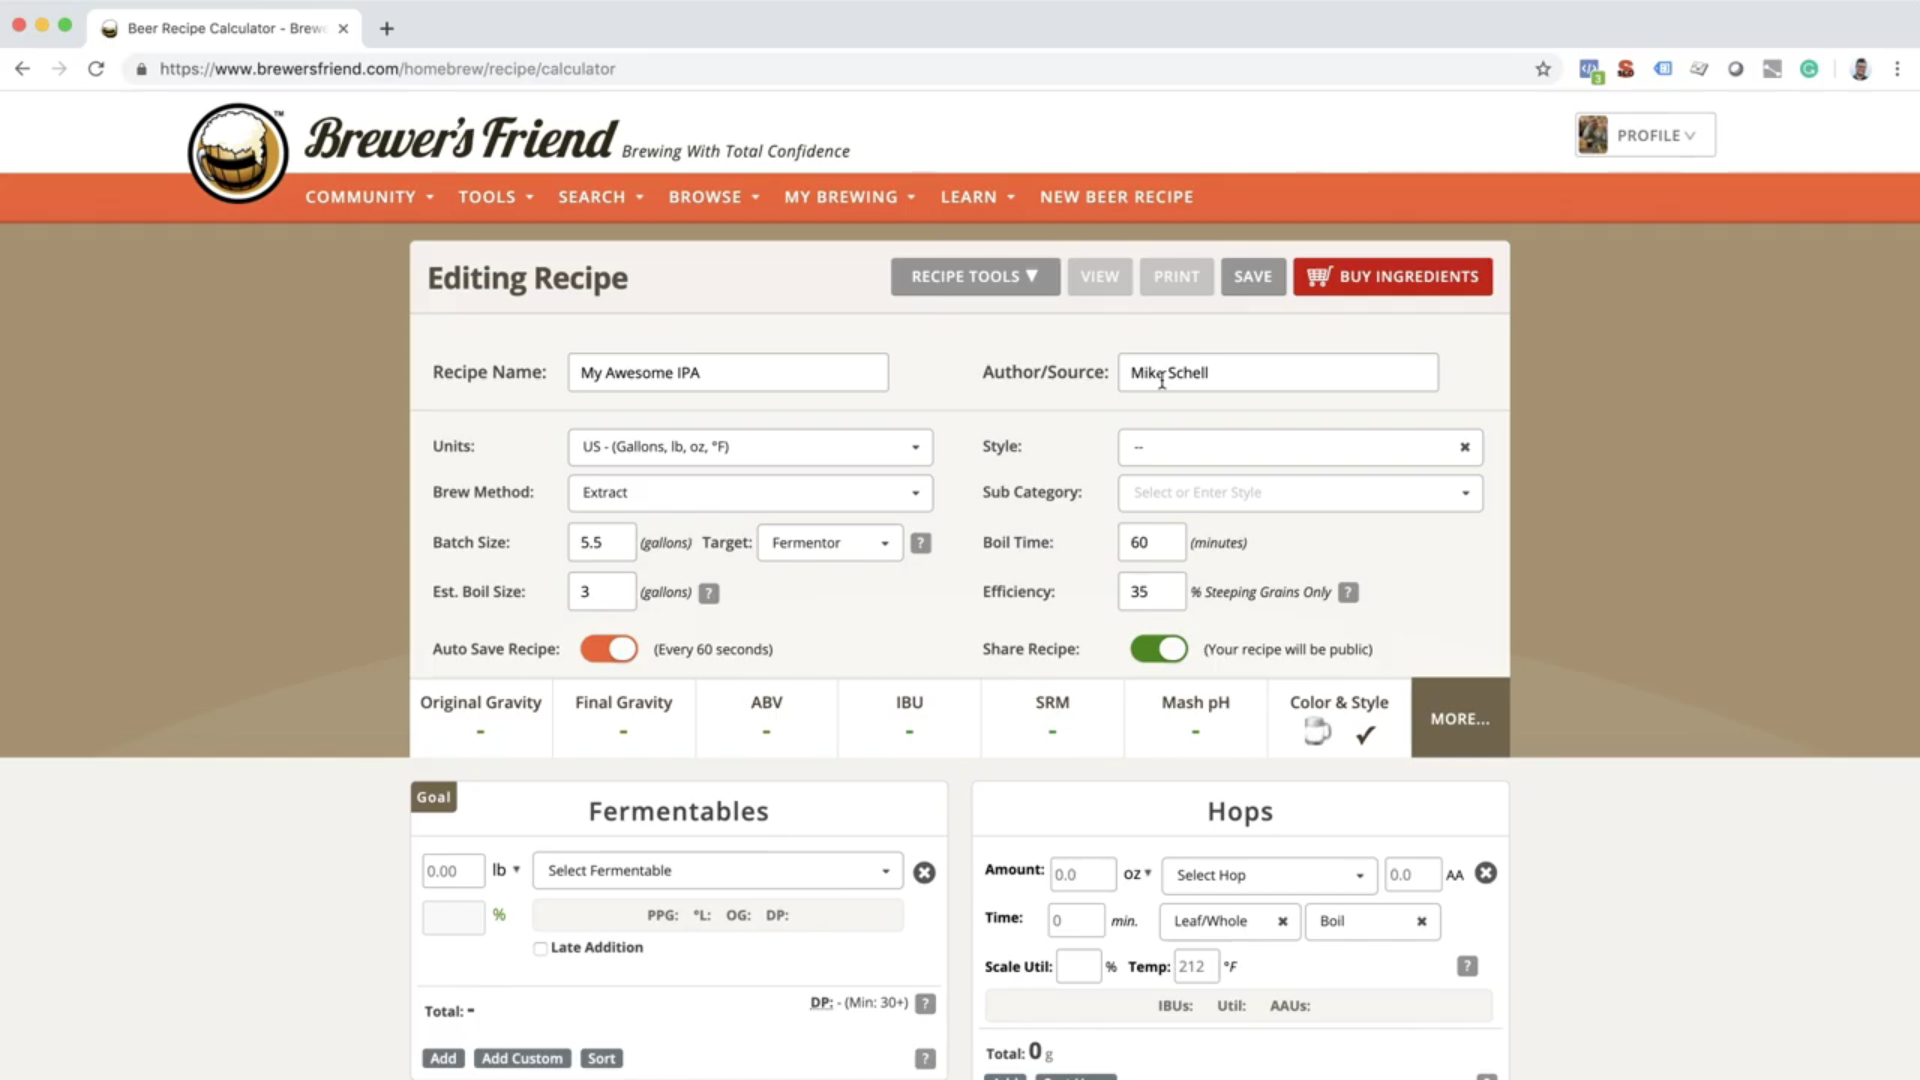Go back in browser history
The width and height of the screenshot is (1920, 1080).
(22, 69)
